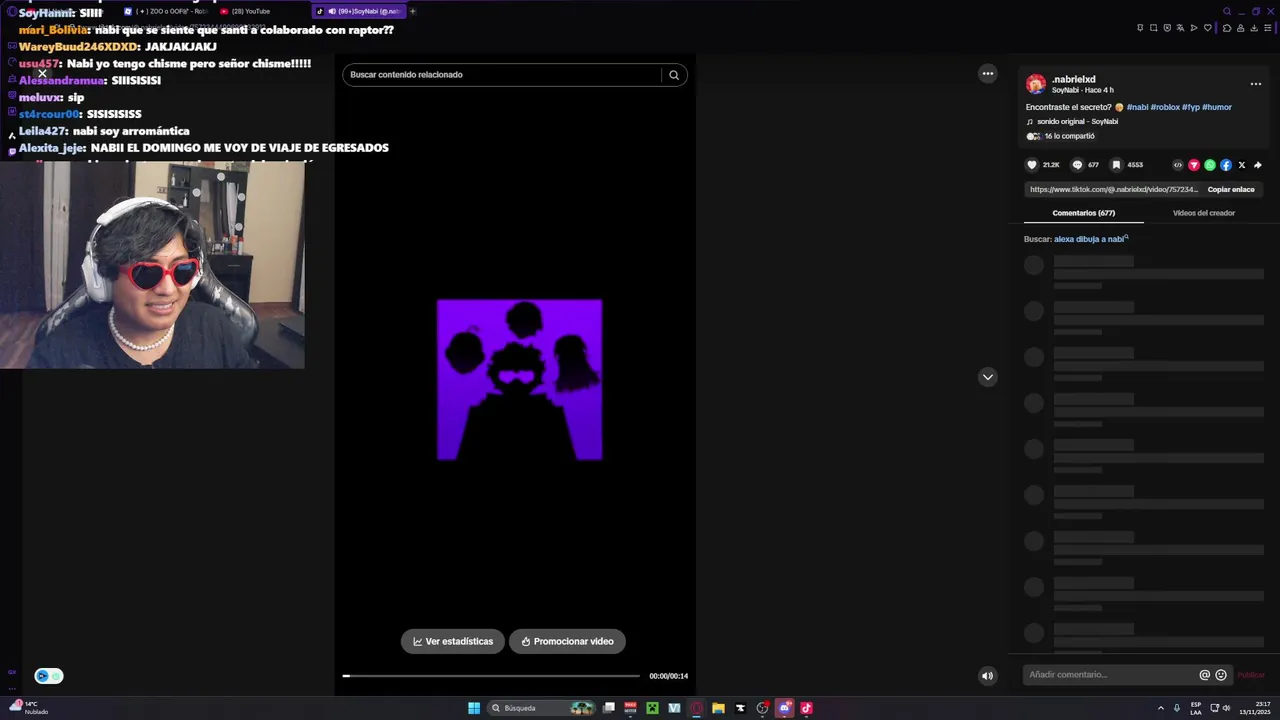Image resolution: width=1280 pixels, height=720 pixels.
Task: Open the Opera GX taskbar icon
Action: 696,708
